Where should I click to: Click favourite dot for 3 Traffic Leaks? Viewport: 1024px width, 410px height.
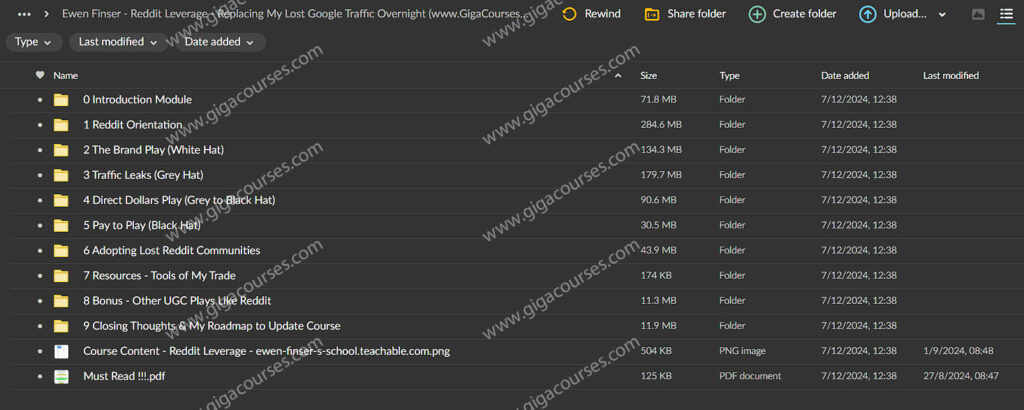pos(40,176)
